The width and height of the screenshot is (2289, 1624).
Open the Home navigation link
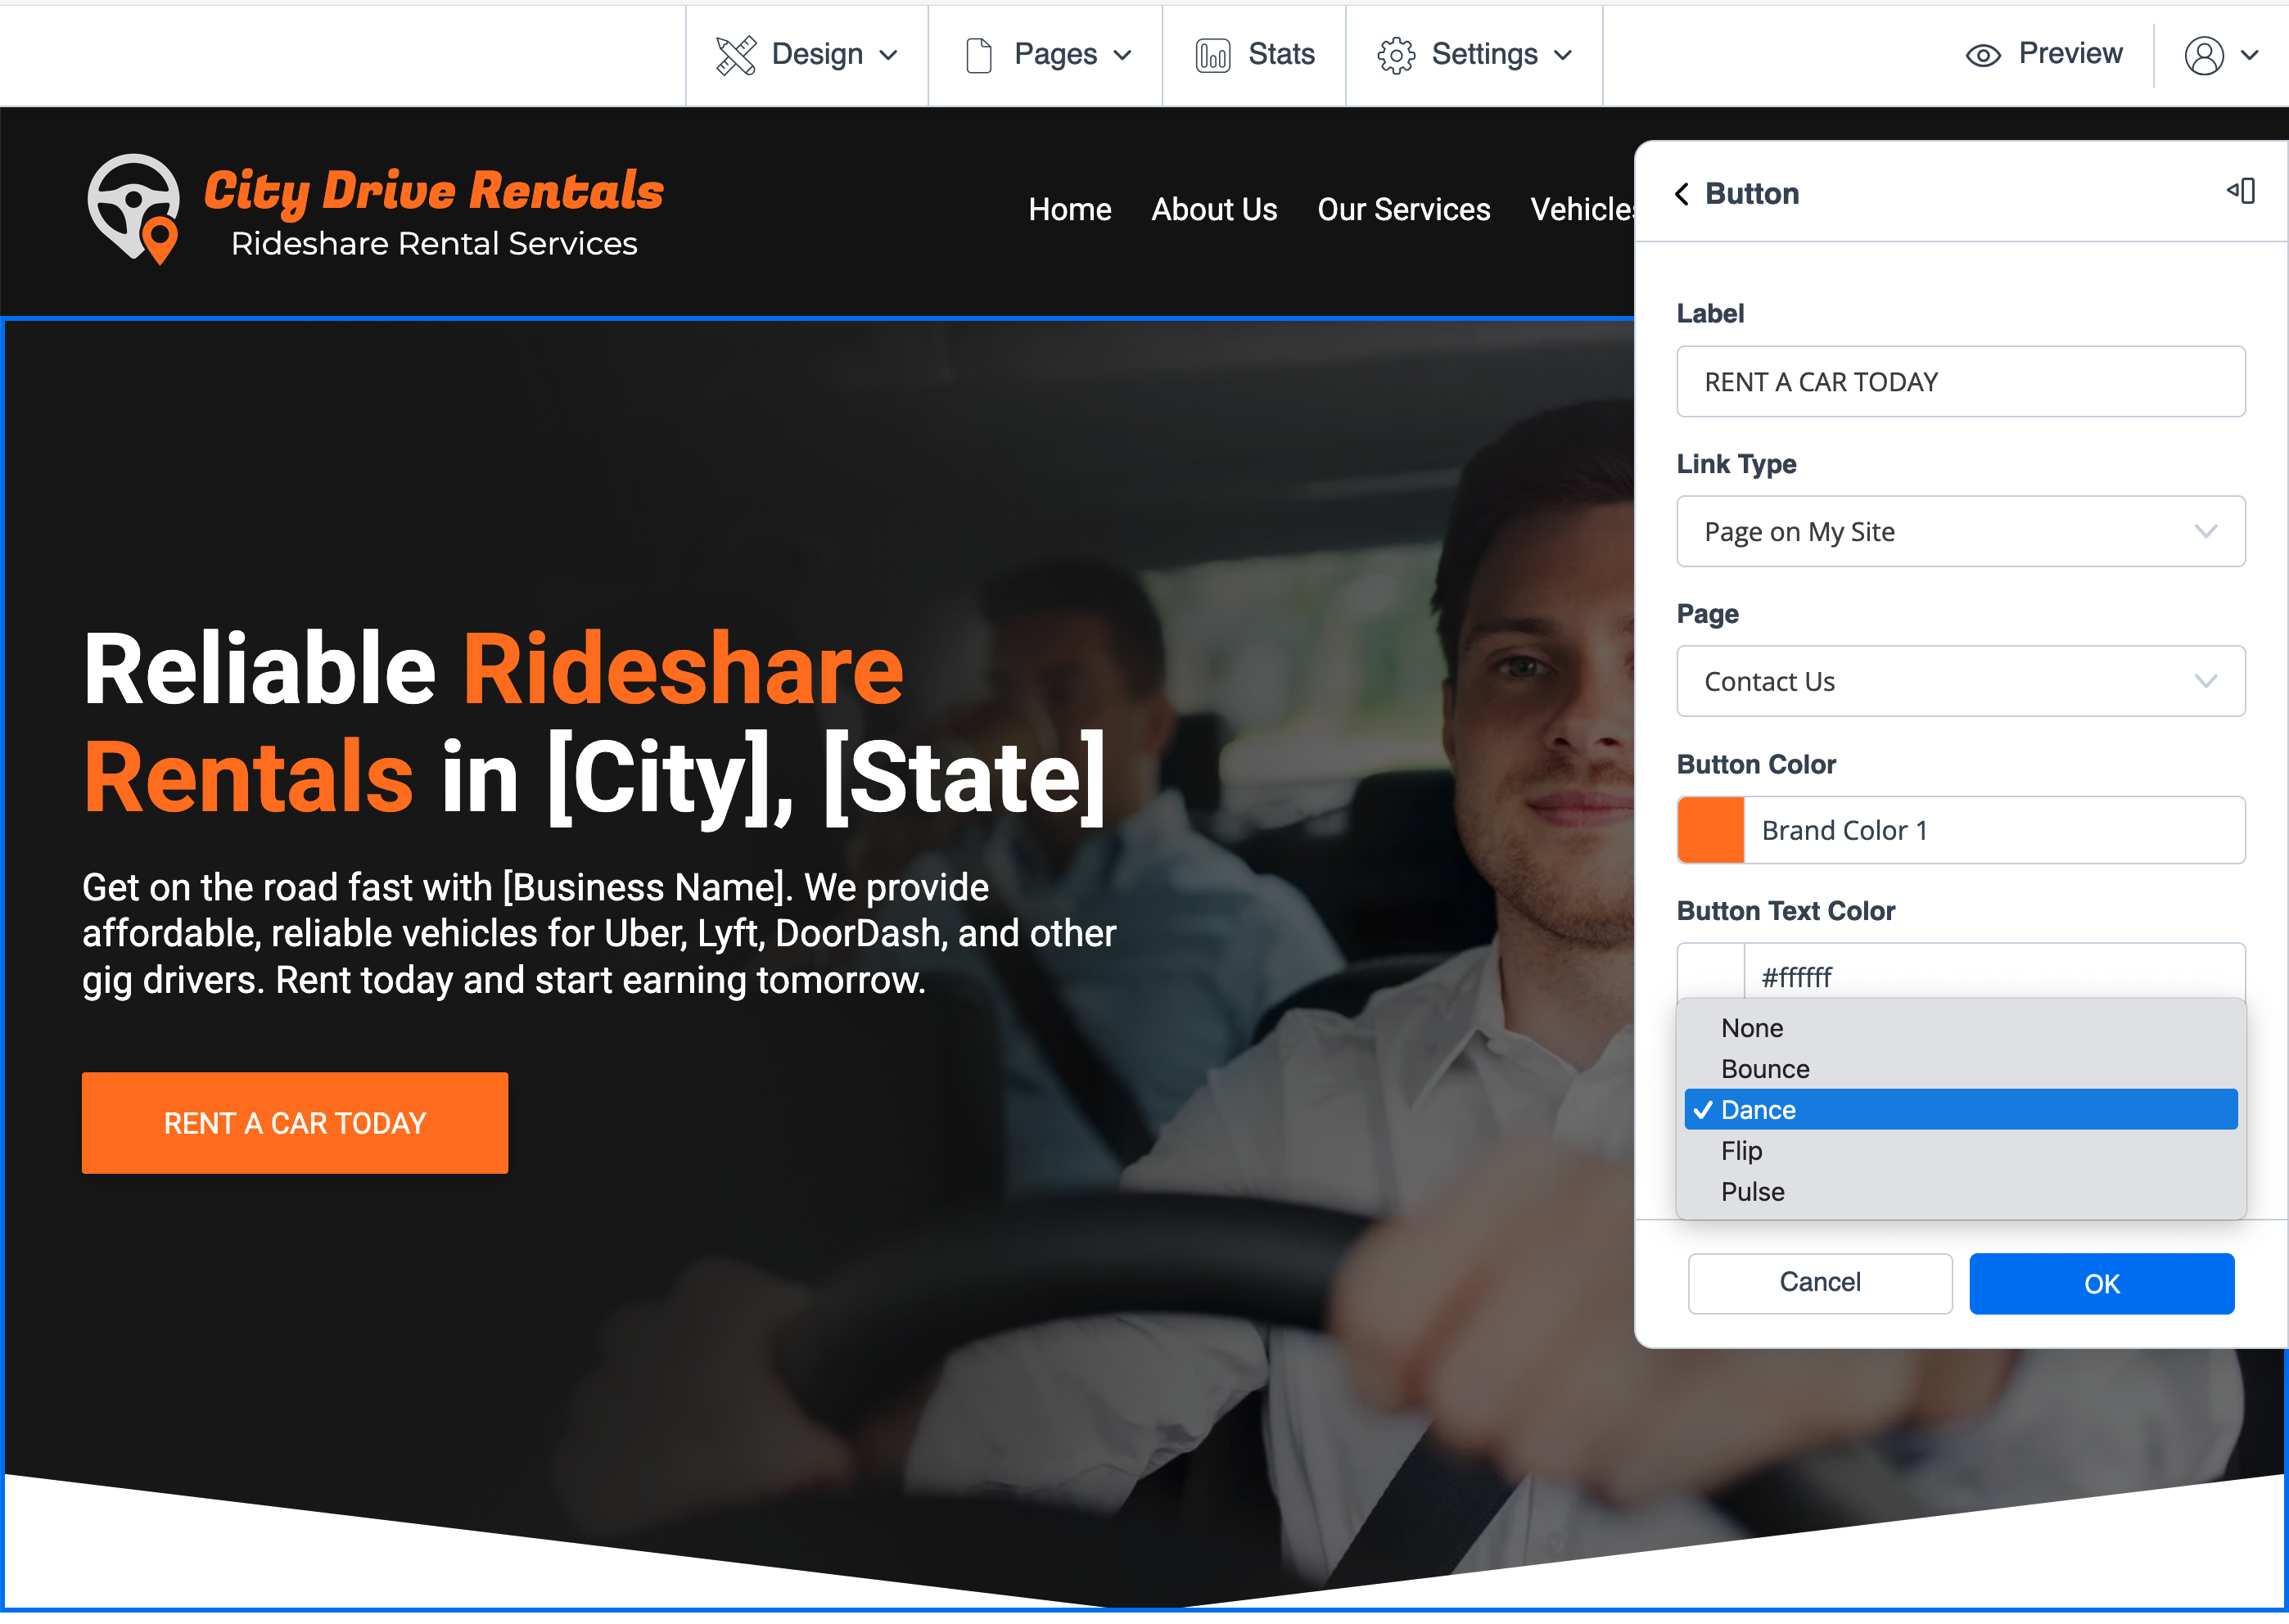coord(1070,209)
